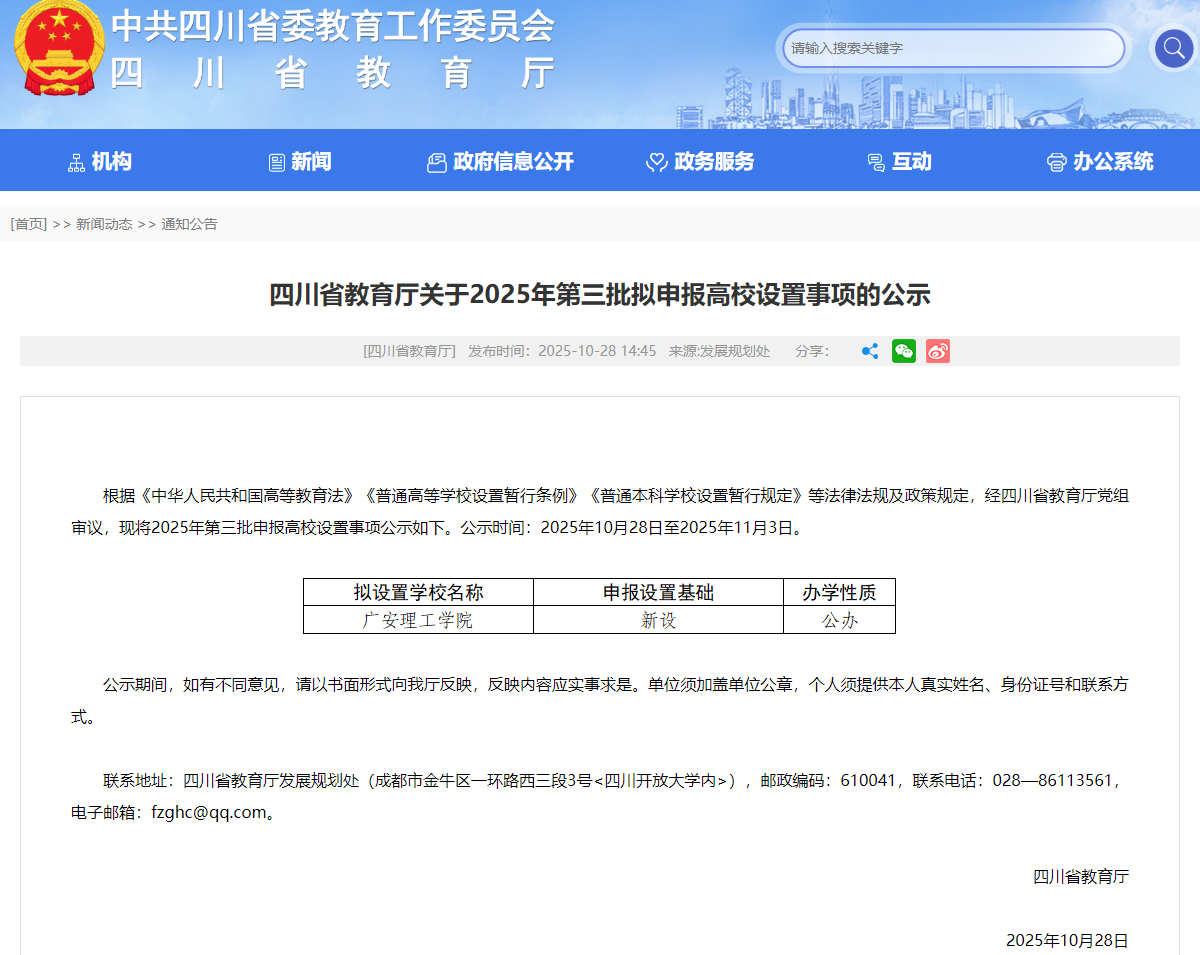
Task: Click the fzghc@qq.com email address
Action: [x=209, y=812]
